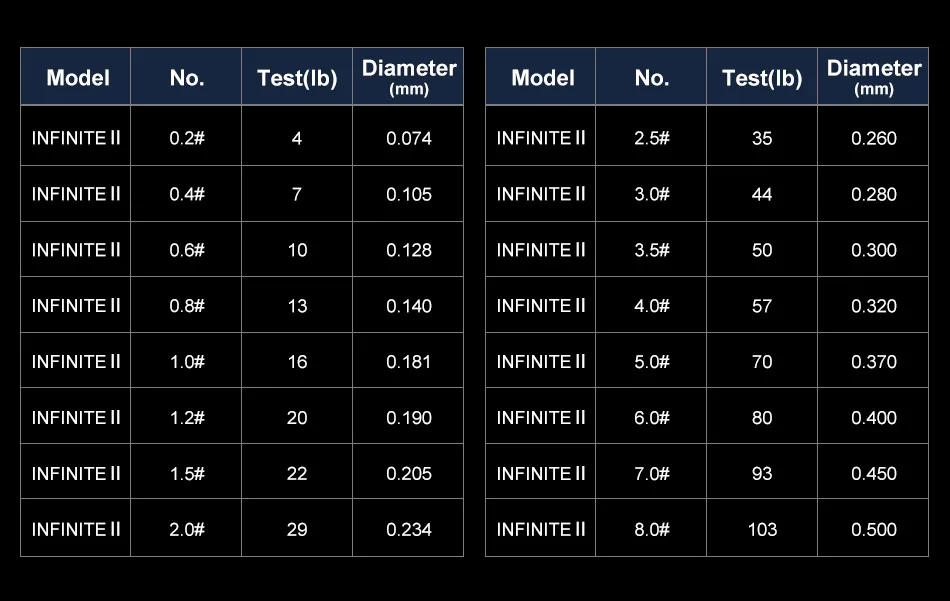This screenshot has height=601, width=950.
Task: Click the 0.280 diameter value
Action: coord(874,194)
